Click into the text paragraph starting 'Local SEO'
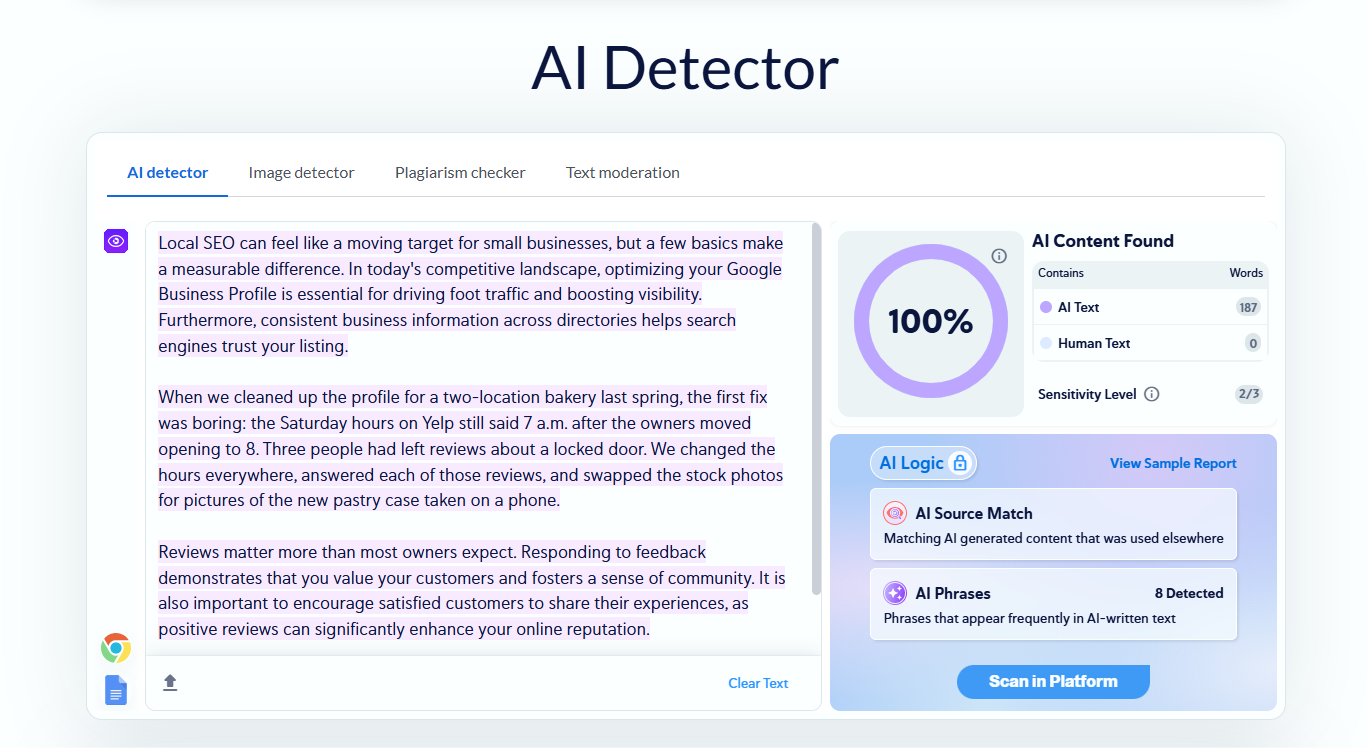The width and height of the screenshot is (1369, 748). [x=471, y=295]
